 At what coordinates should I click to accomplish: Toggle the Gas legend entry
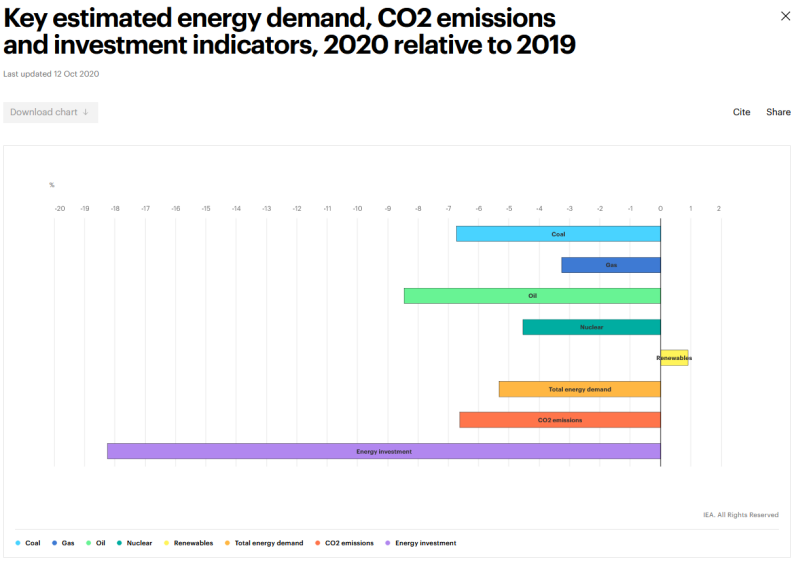62,543
